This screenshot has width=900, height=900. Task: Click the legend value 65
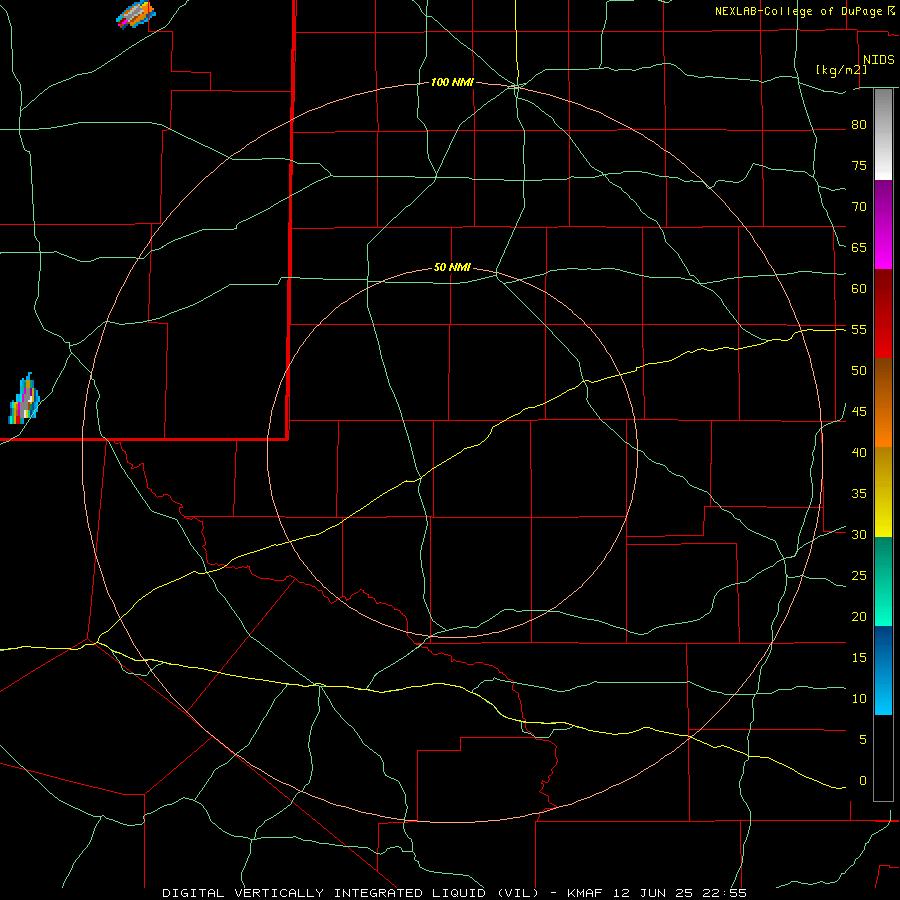[x=859, y=248]
